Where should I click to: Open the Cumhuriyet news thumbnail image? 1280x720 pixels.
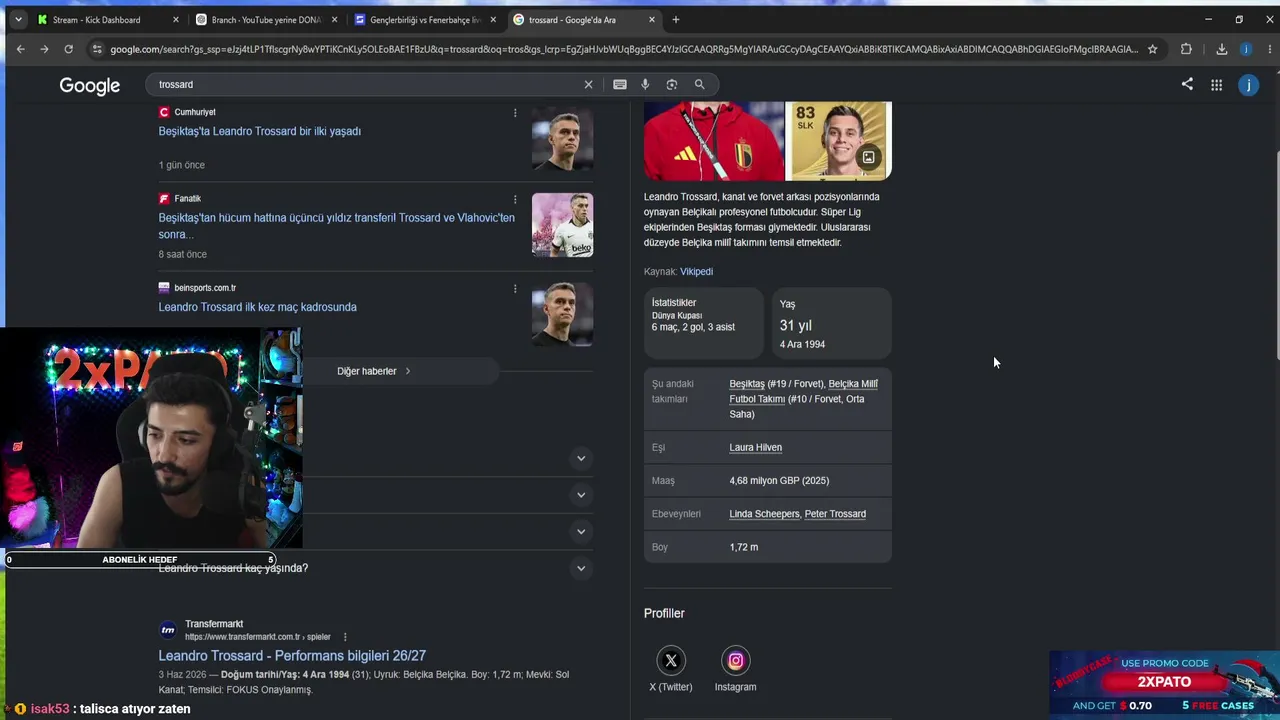click(x=562, y=140)
